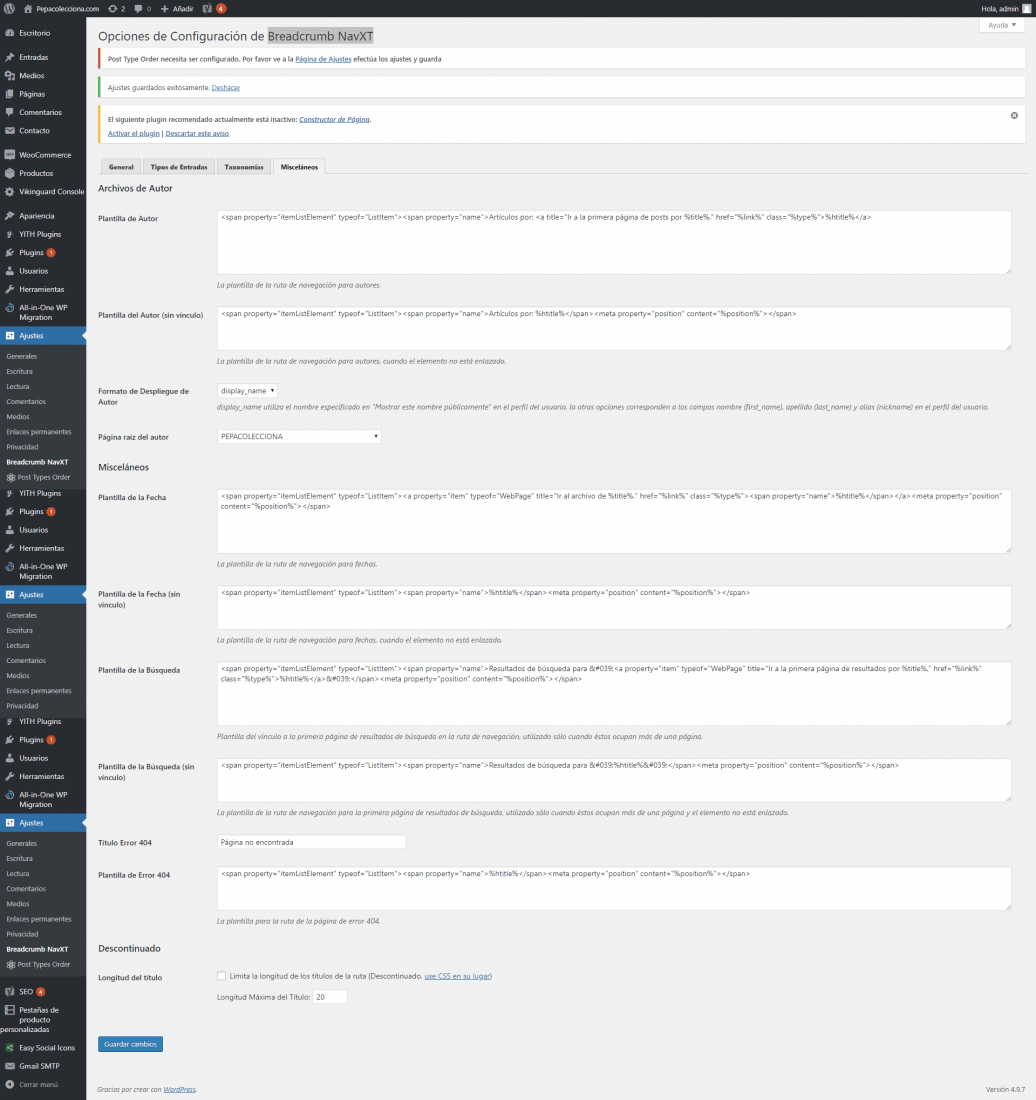This screenshot has width=1036, height=1100.
Task: Open Vikinguard Console gear icon
Action: coord(10,192)
